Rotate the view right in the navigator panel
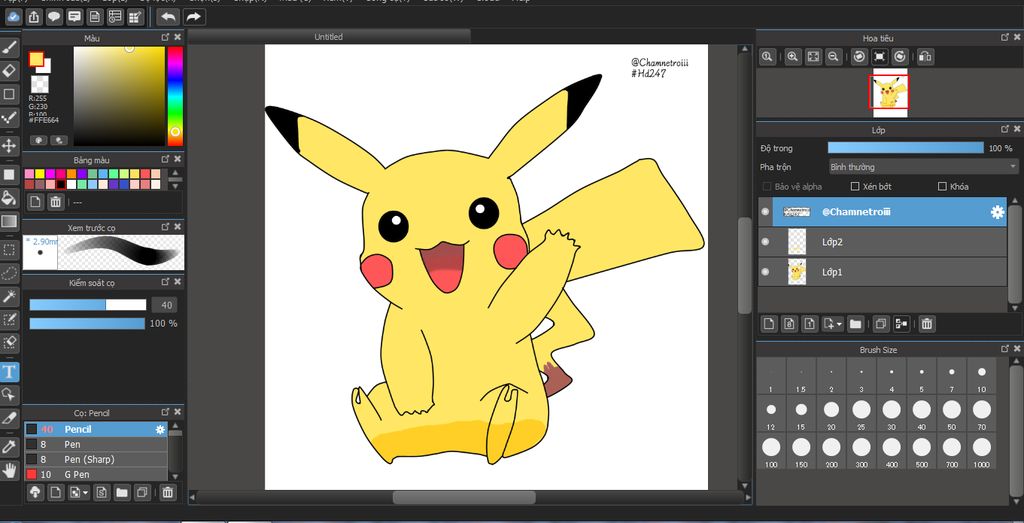1024x523 pixels. point(900,57)
